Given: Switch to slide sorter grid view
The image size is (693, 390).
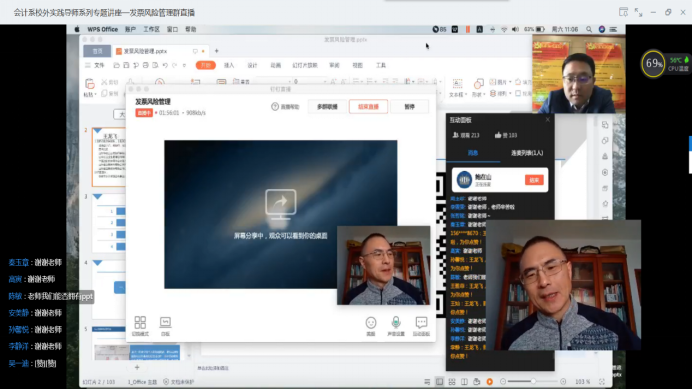Looking at the screenshot, I should click(x=452, y=382).
